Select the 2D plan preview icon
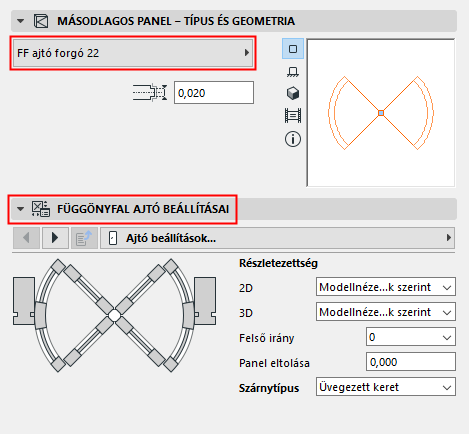Screen dimensions: 469x434 pyautogui.click(x=293, y=49)
